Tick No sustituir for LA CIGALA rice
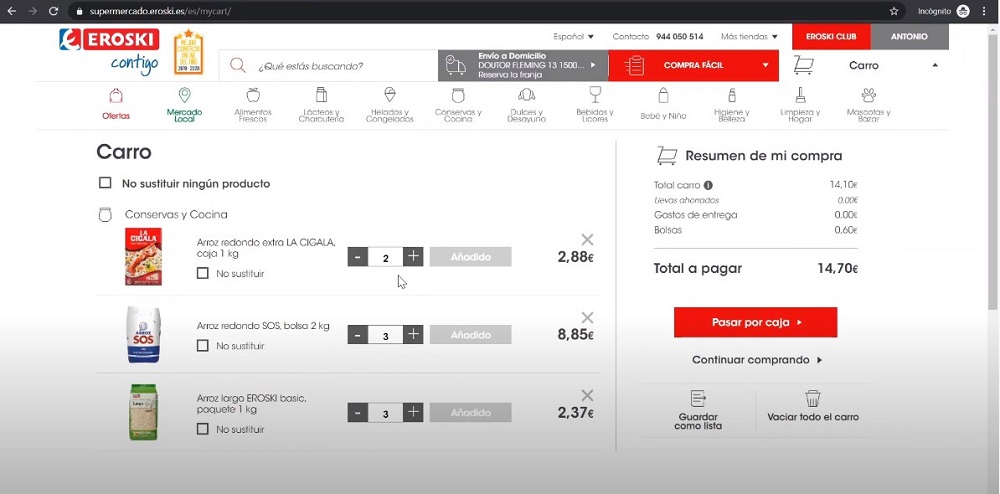 [203, 273]
